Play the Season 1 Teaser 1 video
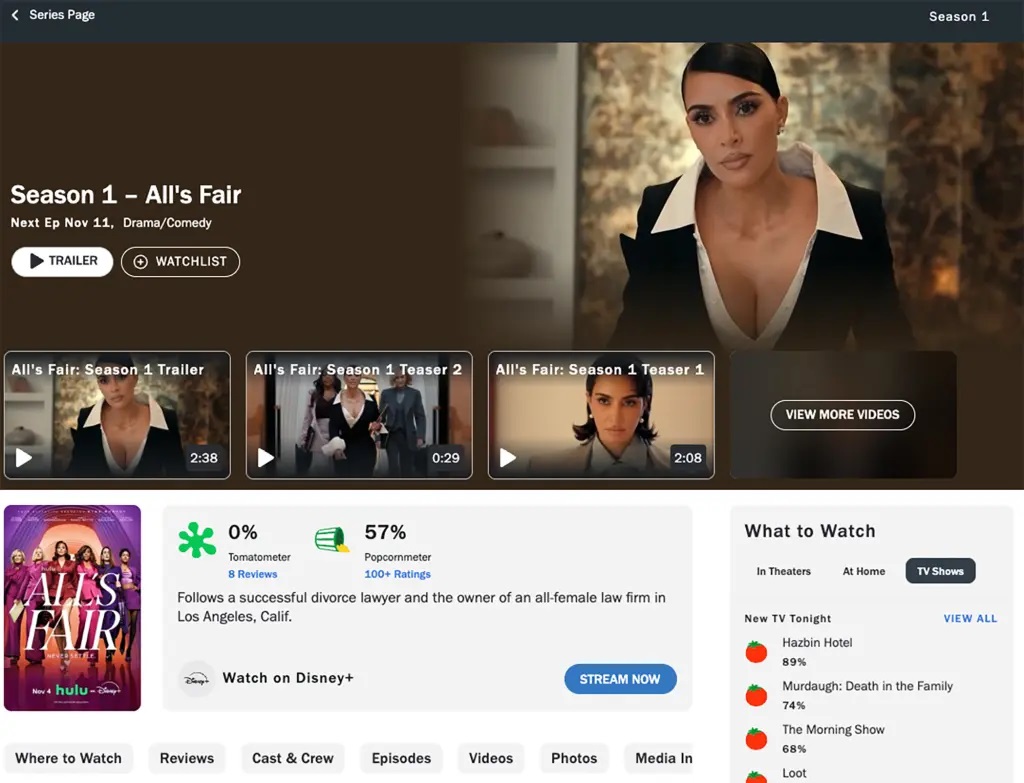Viewport: 1024px width, 783px height. [508, 458]
